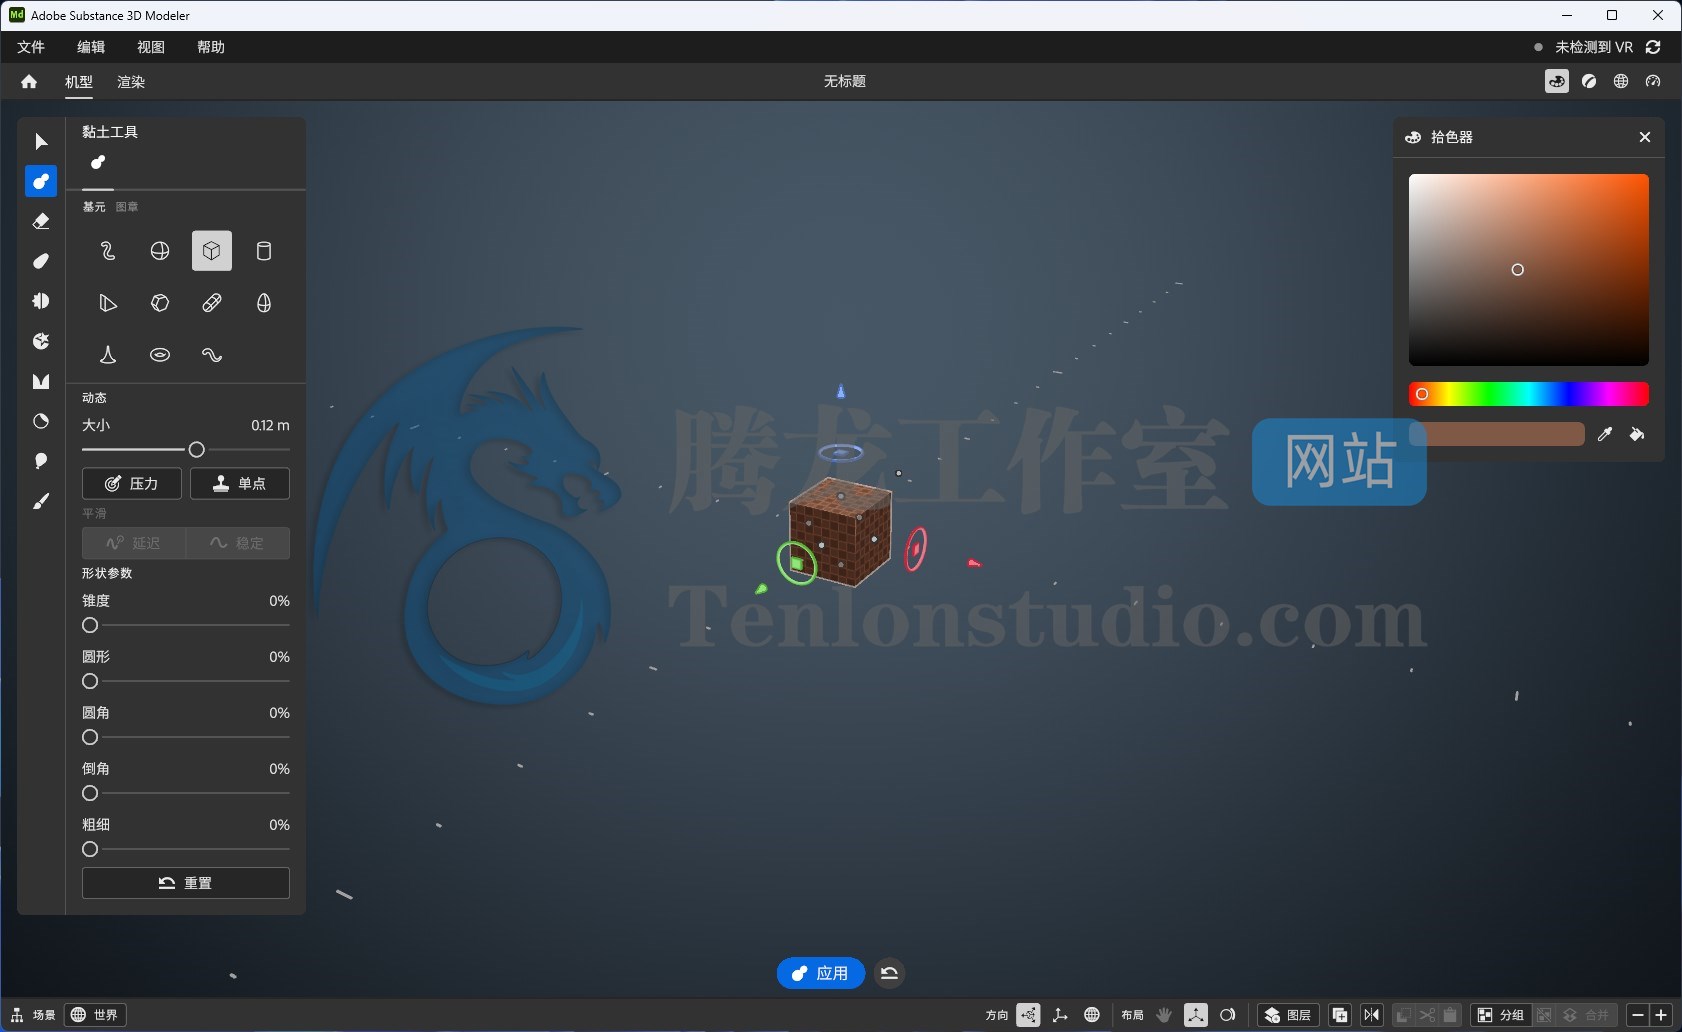Choose the wavy tube primitive

(x=212, y=355)
